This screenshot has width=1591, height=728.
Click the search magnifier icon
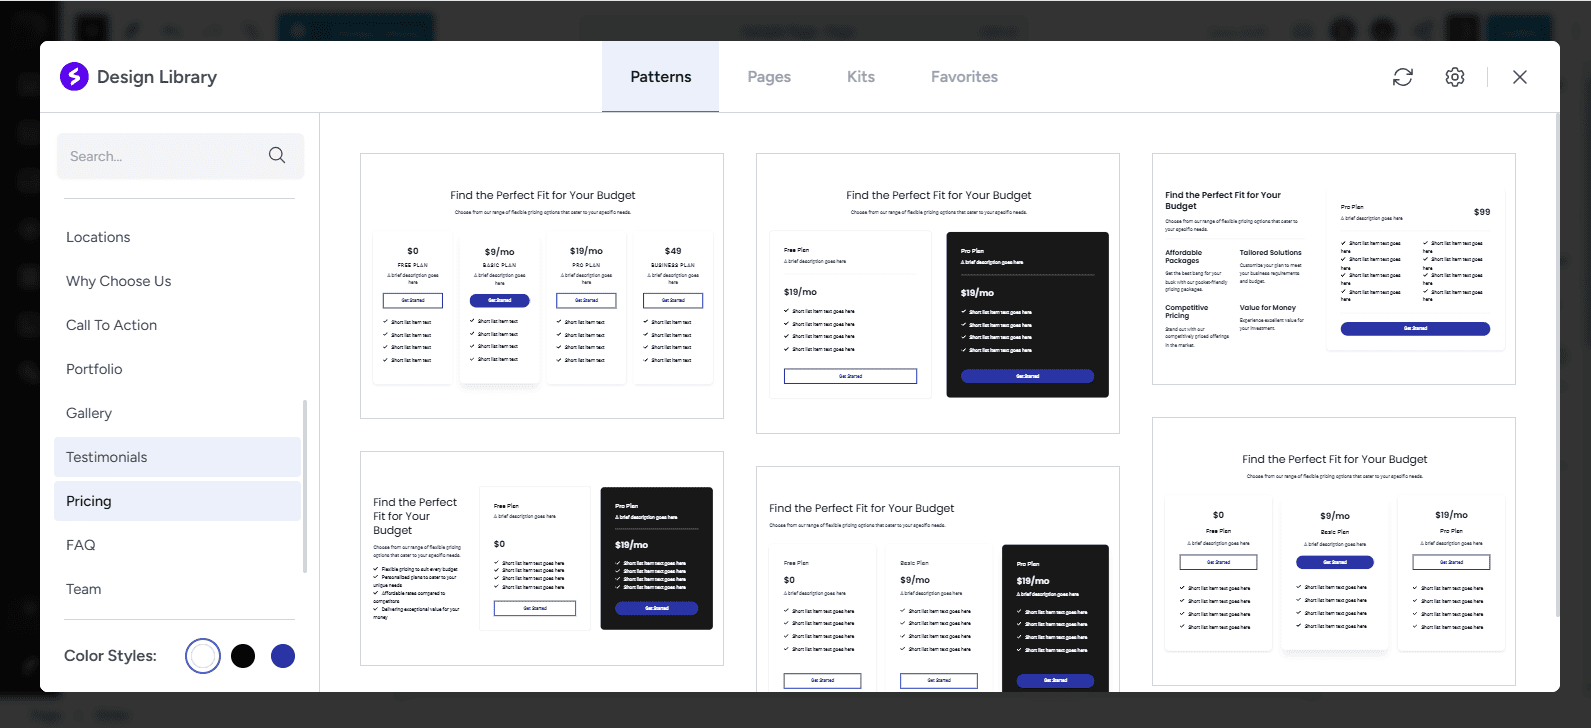[277, 156]
